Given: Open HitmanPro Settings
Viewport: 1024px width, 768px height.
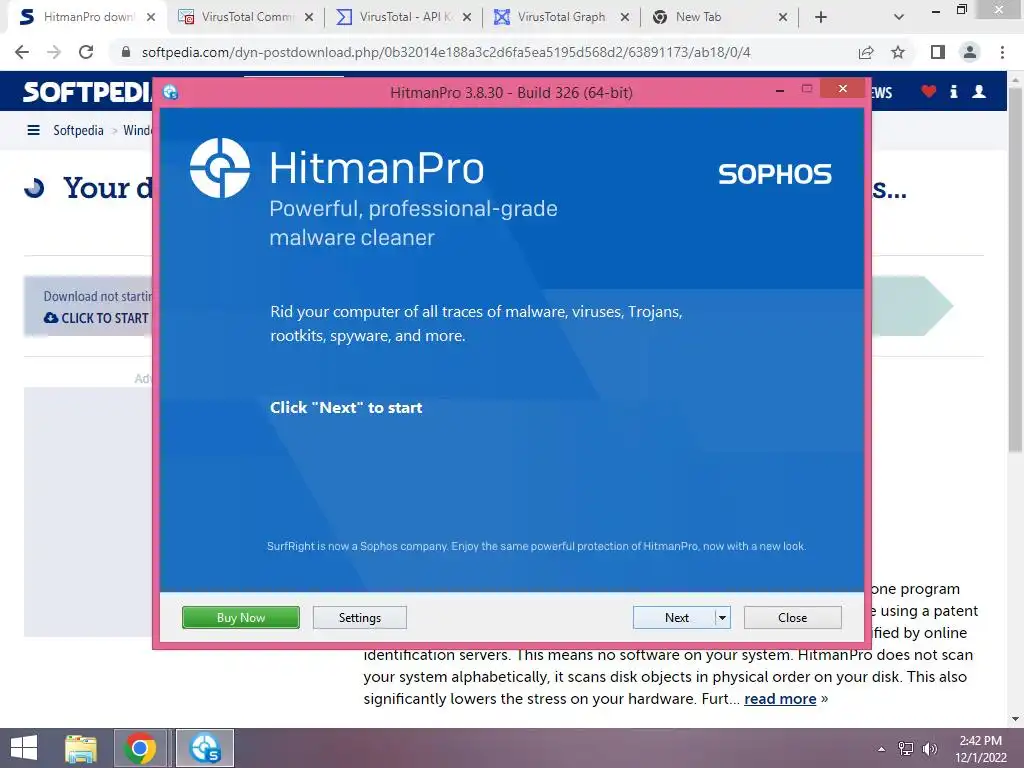Looking at the screenshot, I should 359,617.
